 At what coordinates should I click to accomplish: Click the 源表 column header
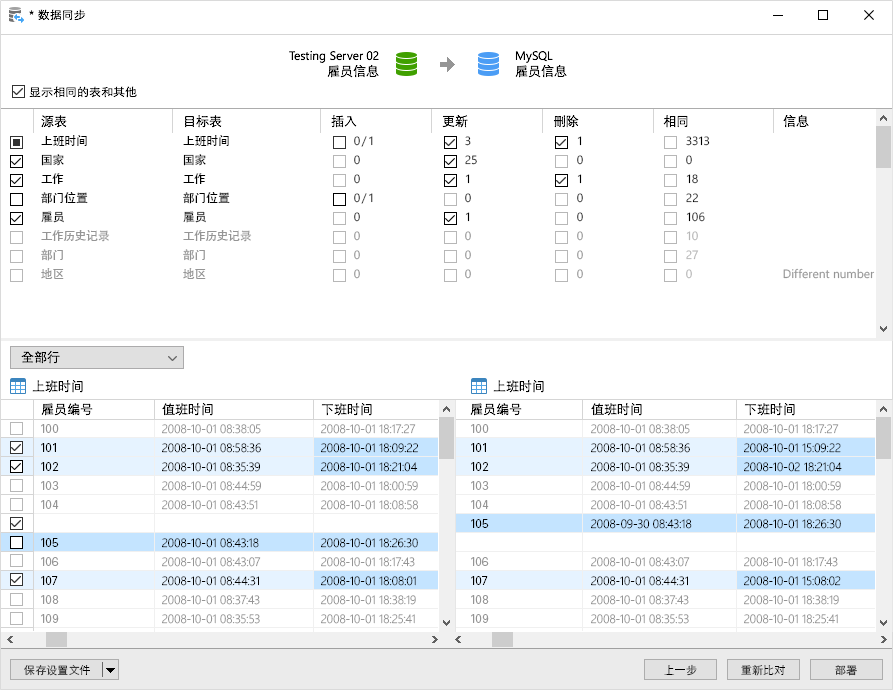(54, 121)
